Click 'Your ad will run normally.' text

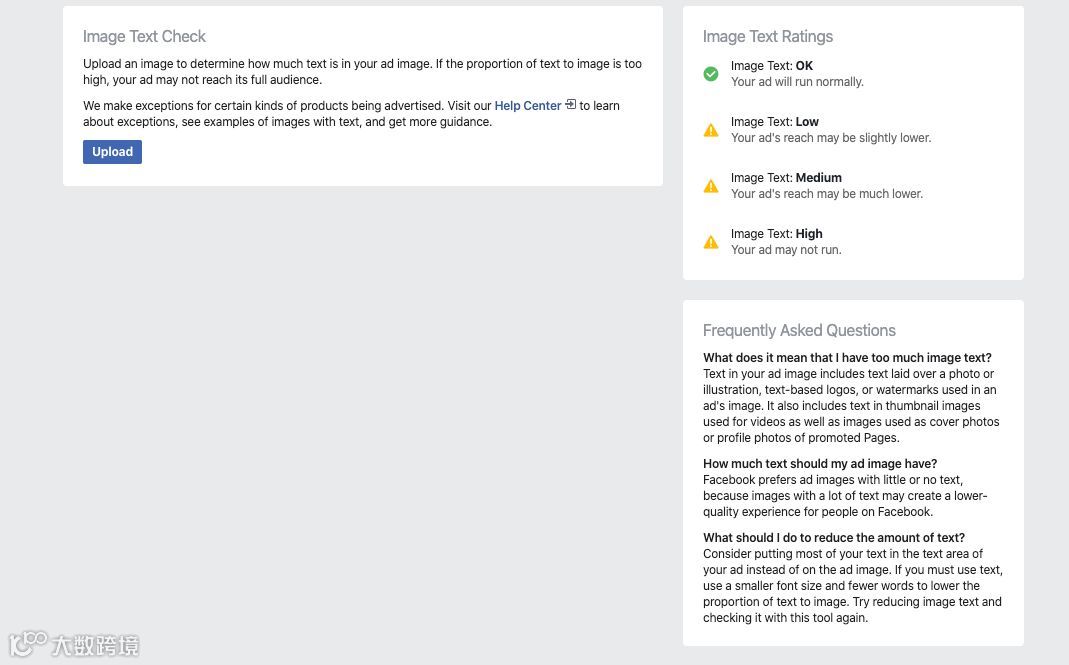click(797, 83)
